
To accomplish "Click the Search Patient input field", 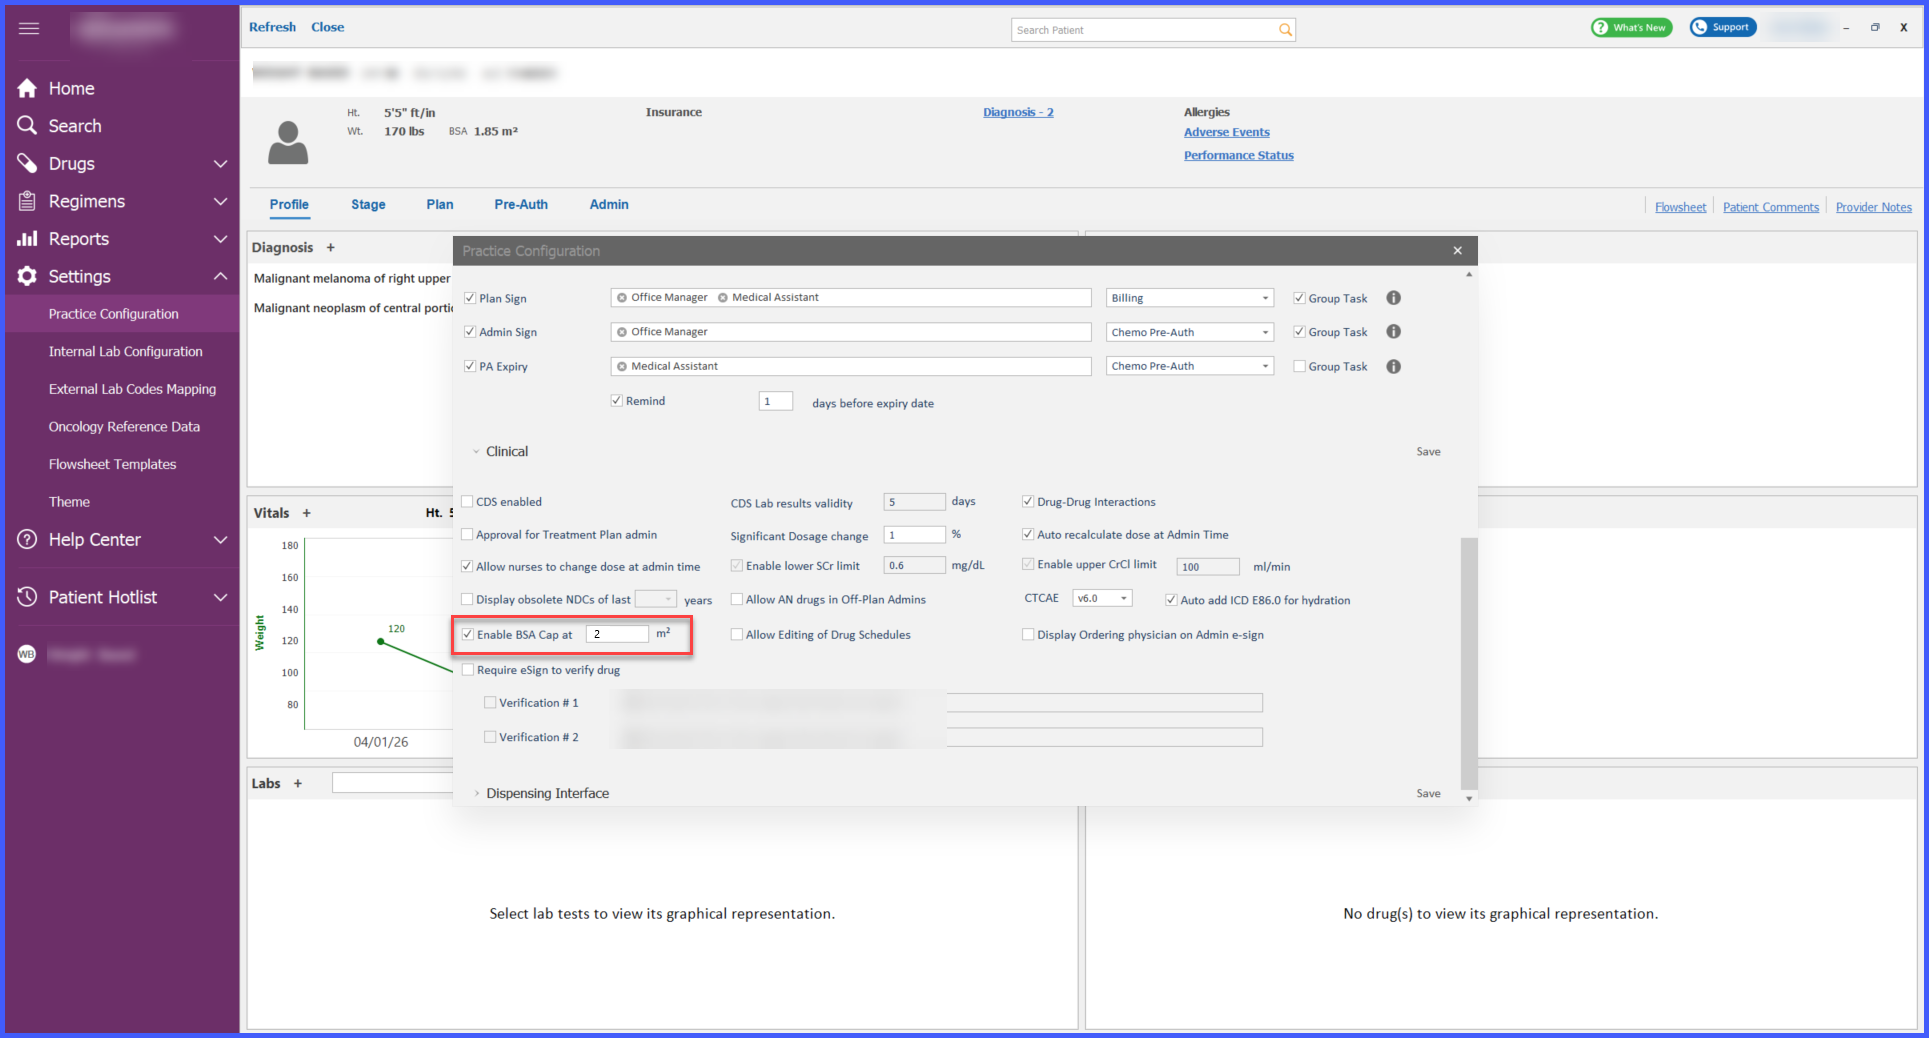I will coord(1145,30).
